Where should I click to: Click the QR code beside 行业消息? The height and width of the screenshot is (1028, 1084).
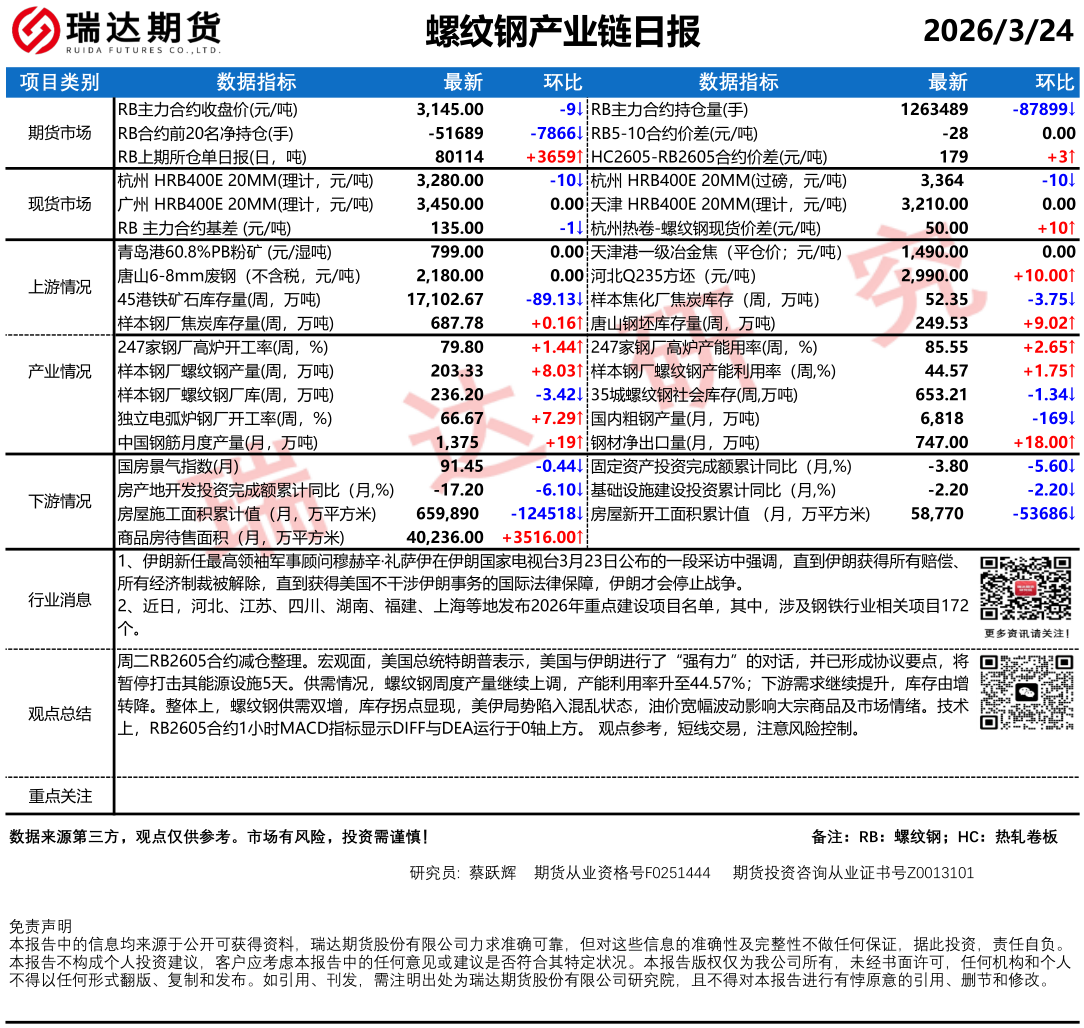1024,589
